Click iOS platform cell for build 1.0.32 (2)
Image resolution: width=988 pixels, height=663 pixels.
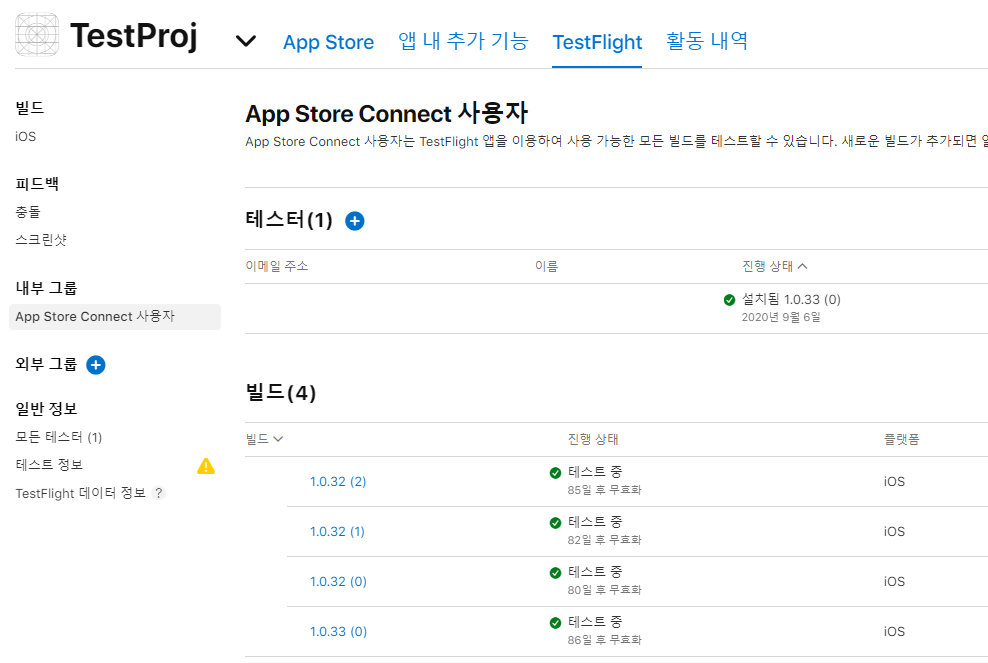click(894, 481)
